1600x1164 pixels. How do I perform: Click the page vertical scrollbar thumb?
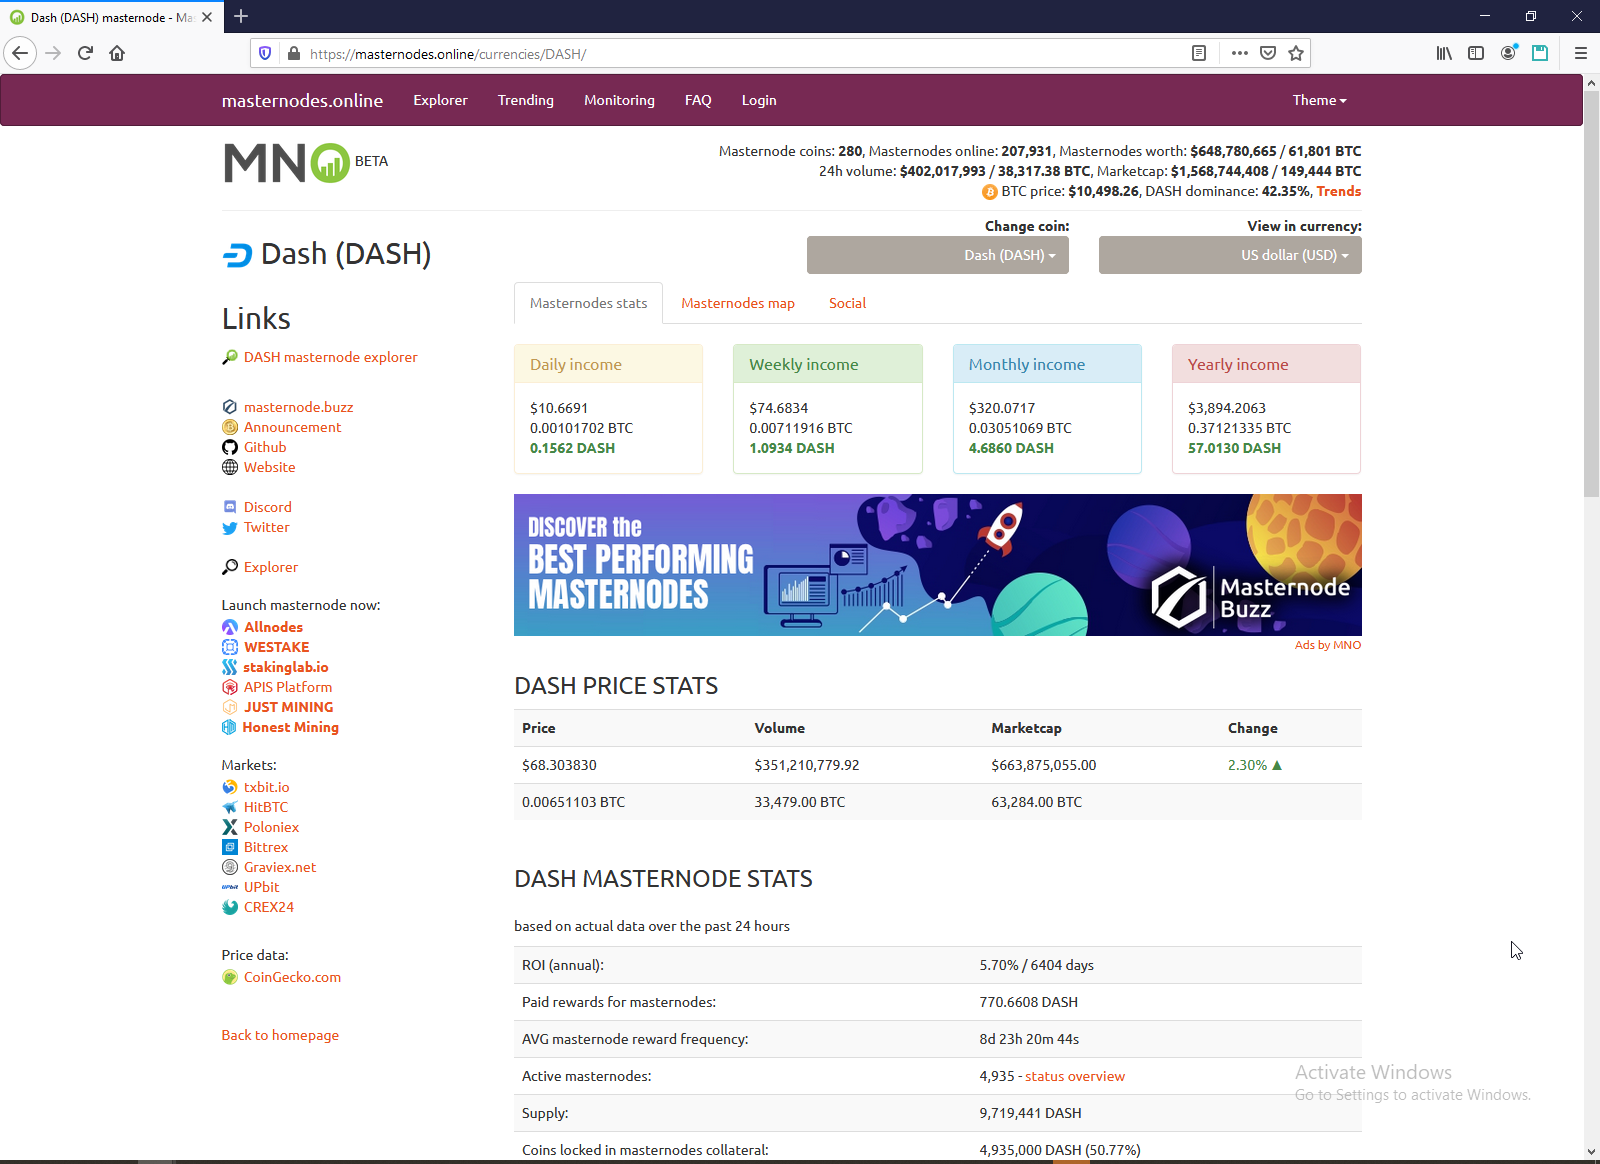(x=1591, y=295)
